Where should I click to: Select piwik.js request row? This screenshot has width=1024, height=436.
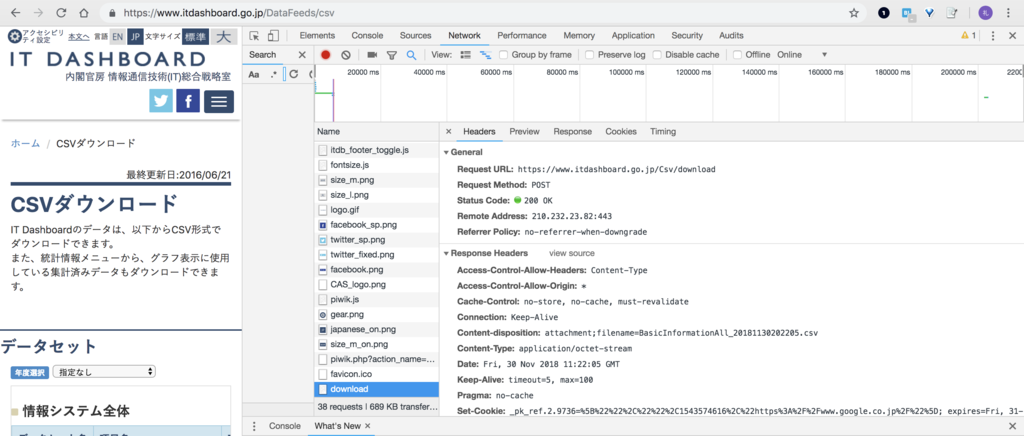376,300
